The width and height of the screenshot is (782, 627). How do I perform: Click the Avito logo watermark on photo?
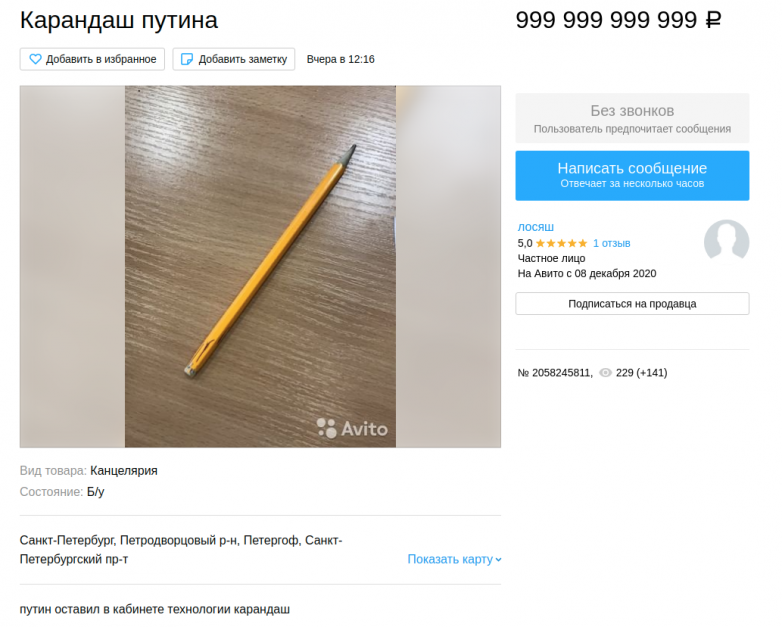[352, 428]
